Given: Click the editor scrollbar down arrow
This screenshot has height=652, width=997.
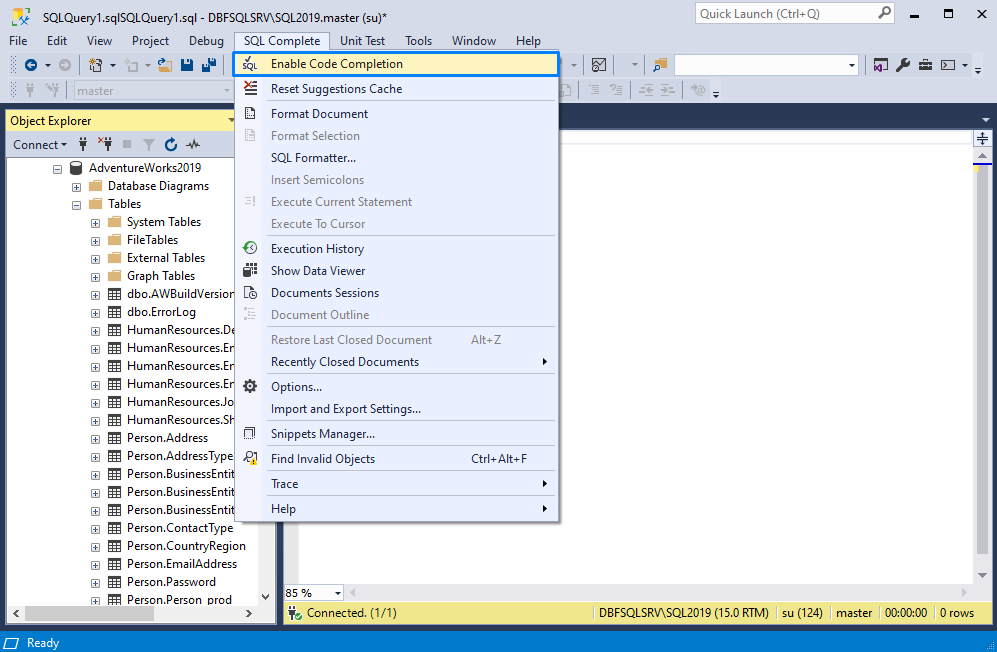Looking at the screenshot, I should [982, 575].
